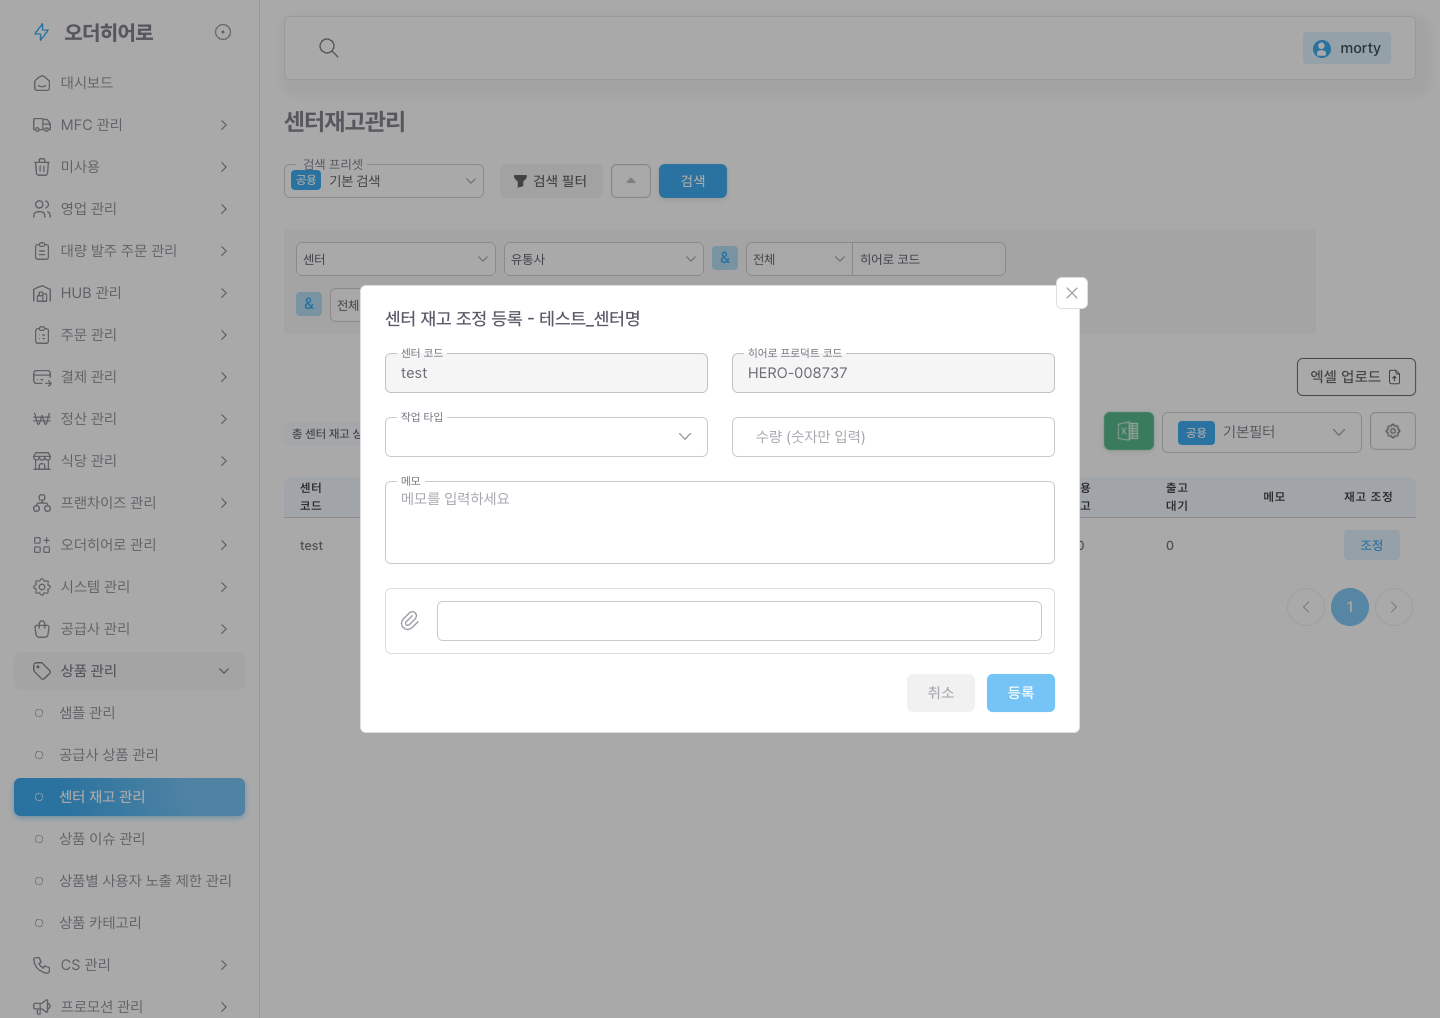Click the 엑셀 업로드 button
Image resolution: width=1440 pixels, height=1018 pixels.
[1356, 377]
